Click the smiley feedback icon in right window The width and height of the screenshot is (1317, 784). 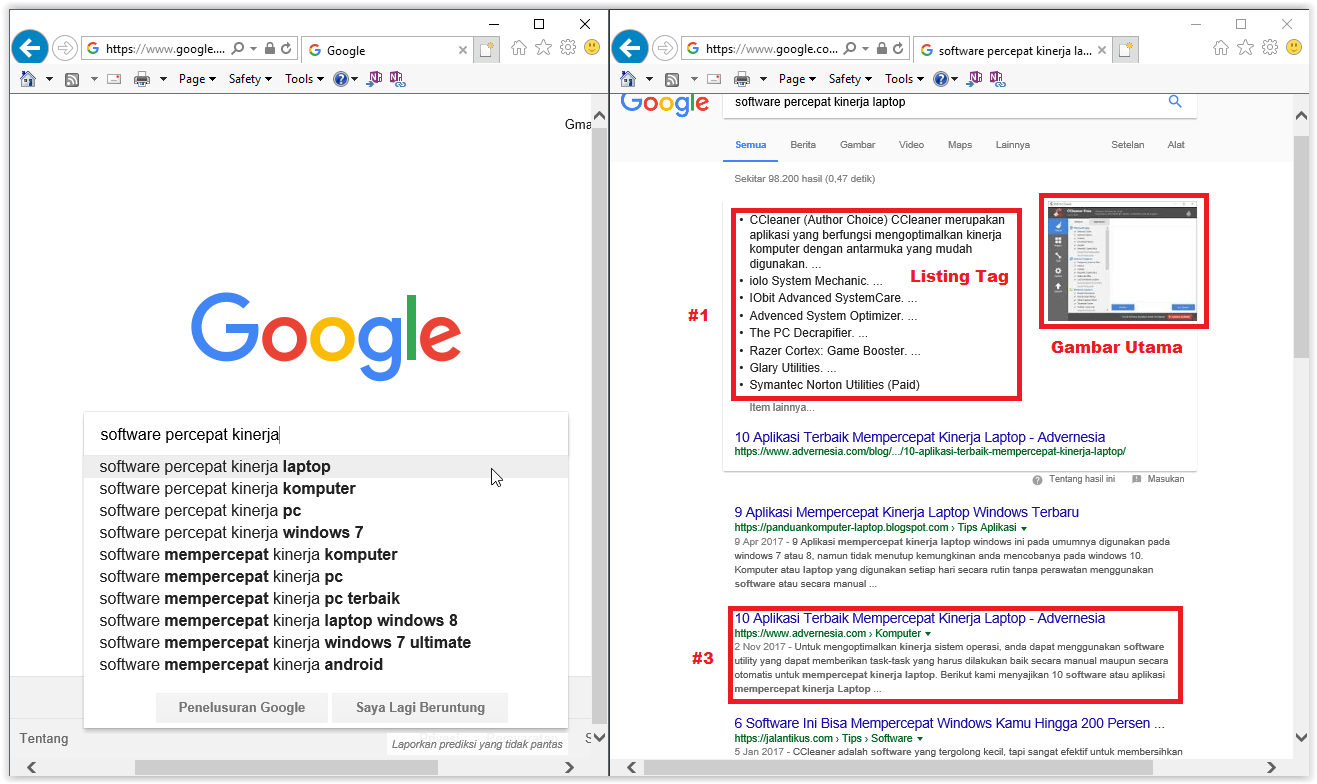click(1294, 47)
